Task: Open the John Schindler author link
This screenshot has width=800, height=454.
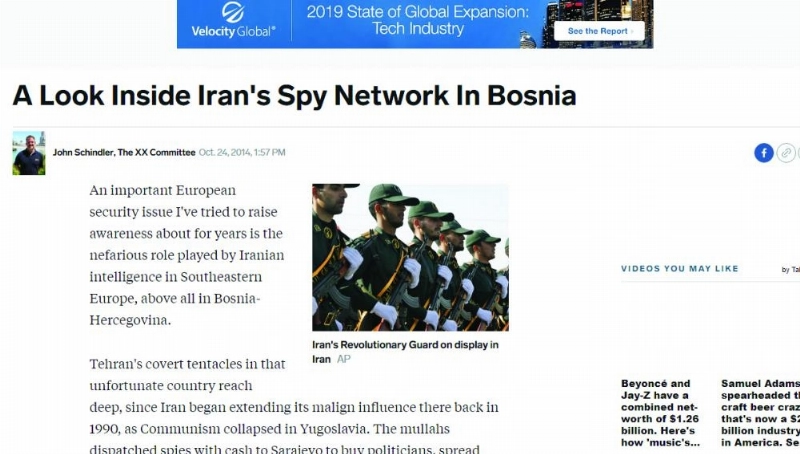Action: pos(83,152)
